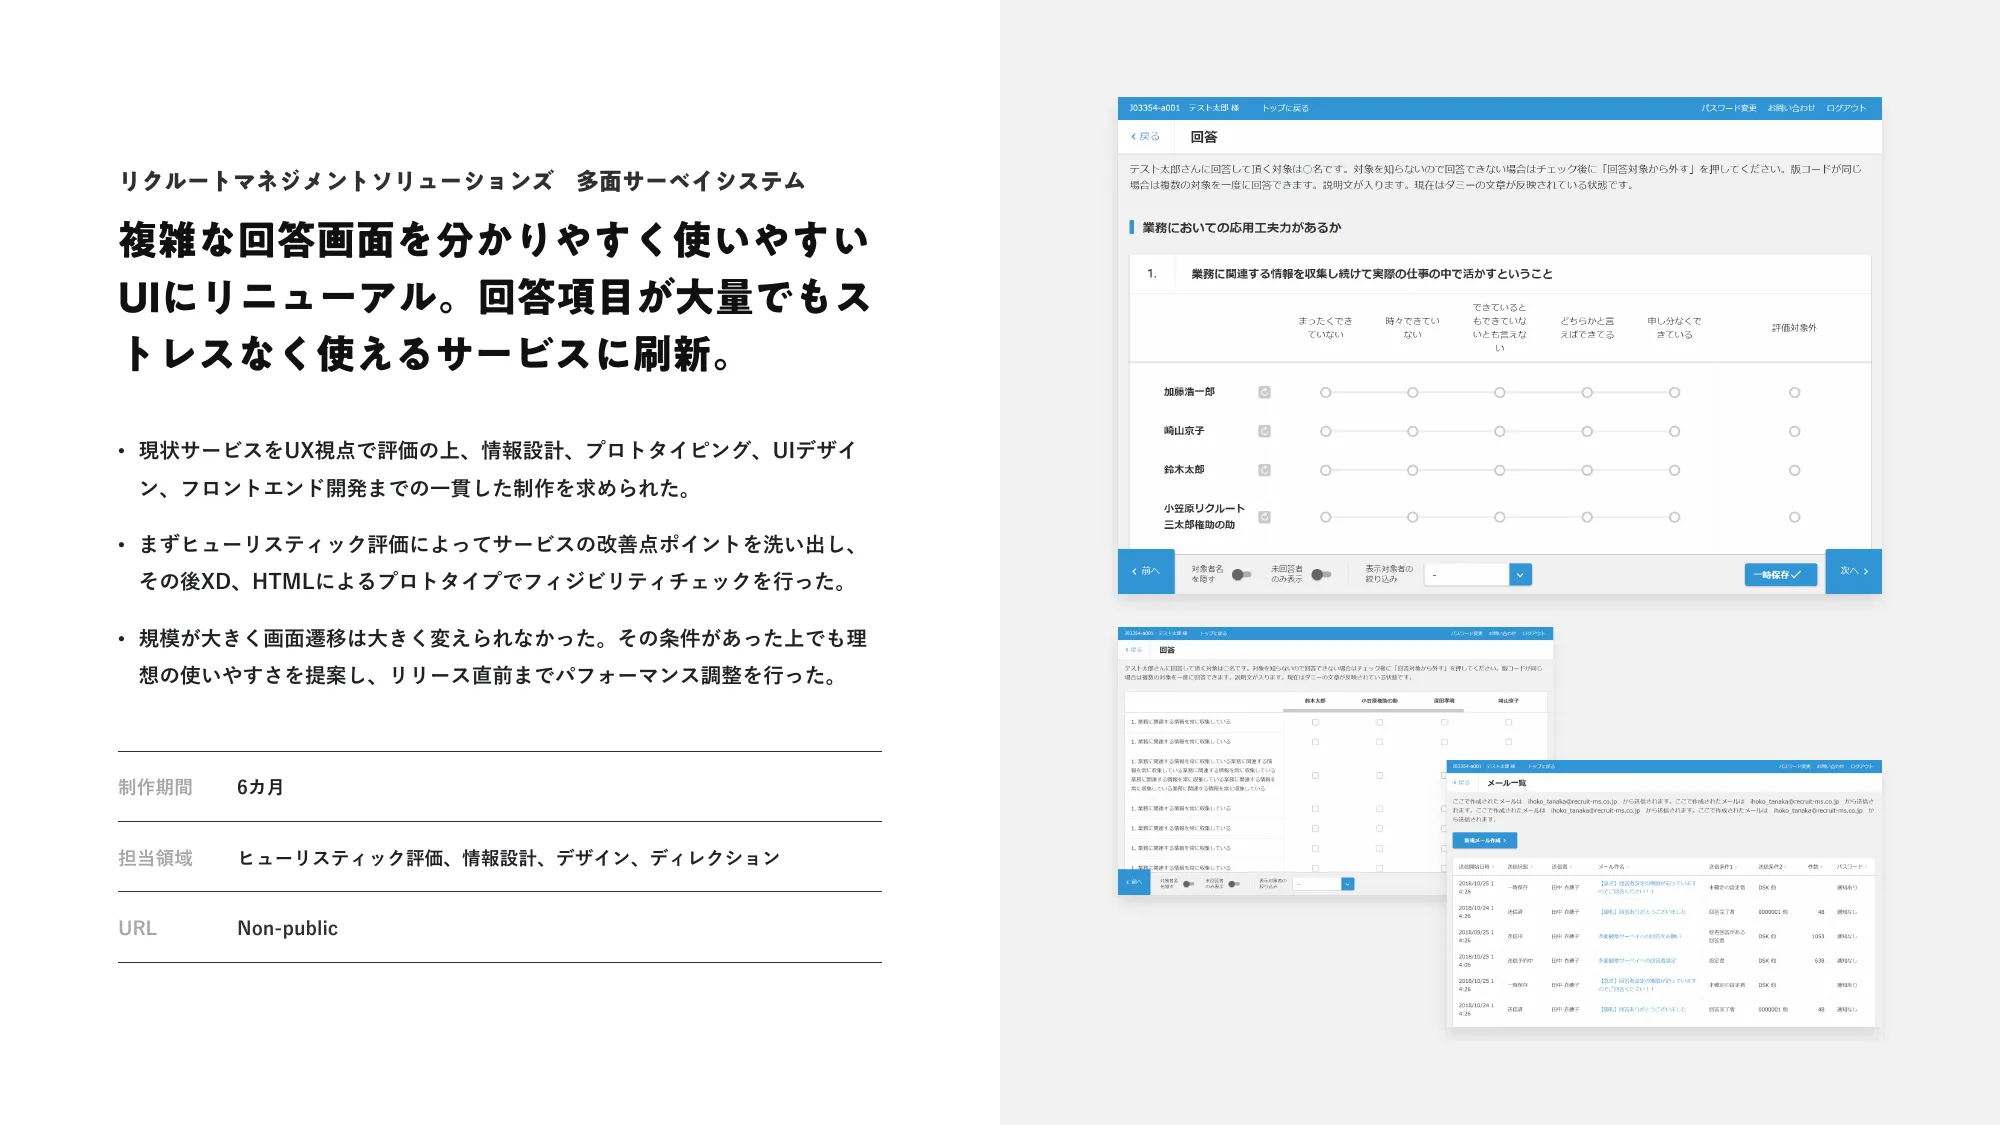Sort mail list by 送信状態 column
This screenshot has height=1125, width=2000.
pyautogui.click(x=1519, y=867)
